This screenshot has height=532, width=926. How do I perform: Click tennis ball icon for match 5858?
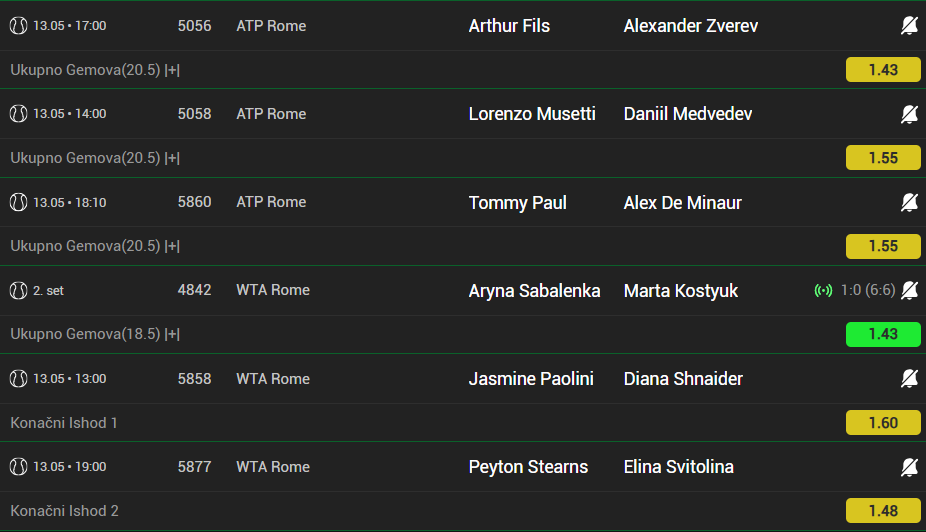click(18, 378)
